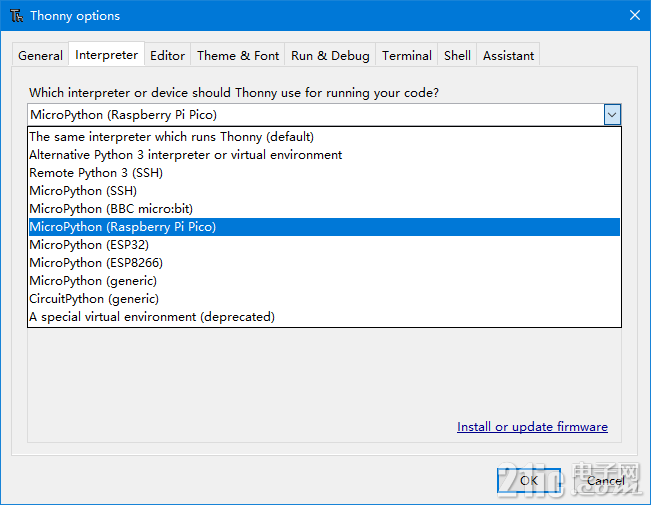Select CircuitPython (generic) interpreter
651x505 pixels.
pos(324,299)
